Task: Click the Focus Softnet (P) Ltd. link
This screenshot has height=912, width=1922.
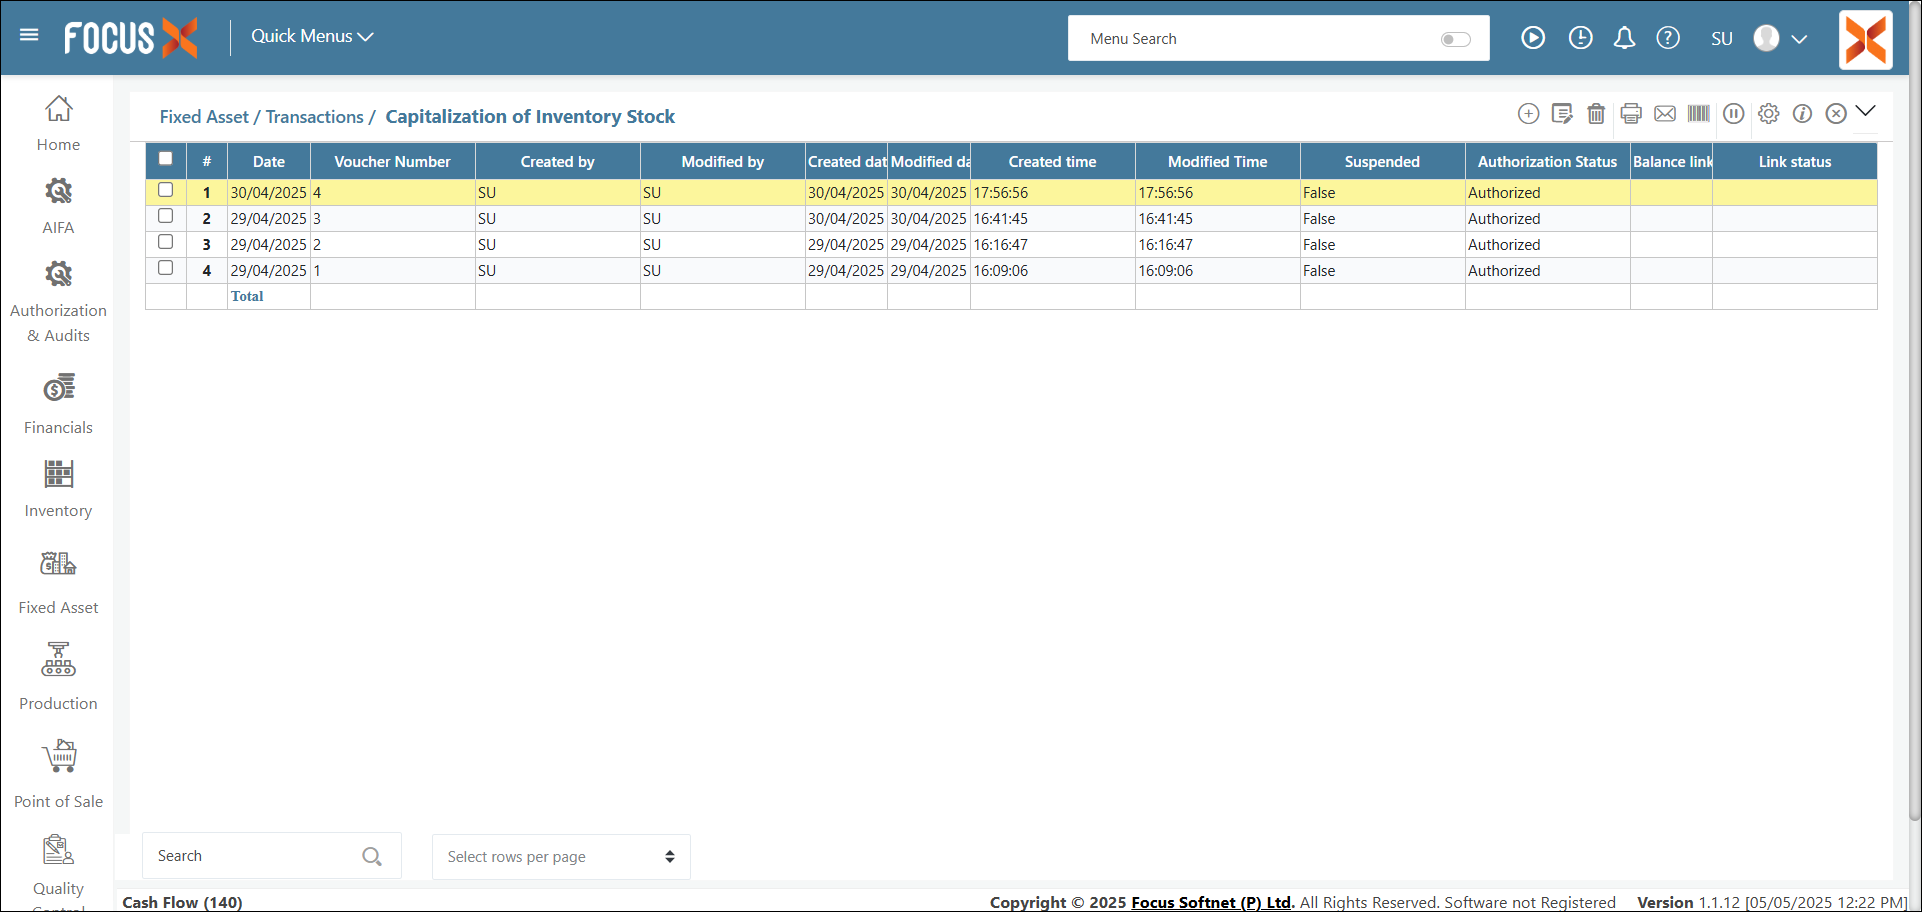Action: coord(1211,902)
